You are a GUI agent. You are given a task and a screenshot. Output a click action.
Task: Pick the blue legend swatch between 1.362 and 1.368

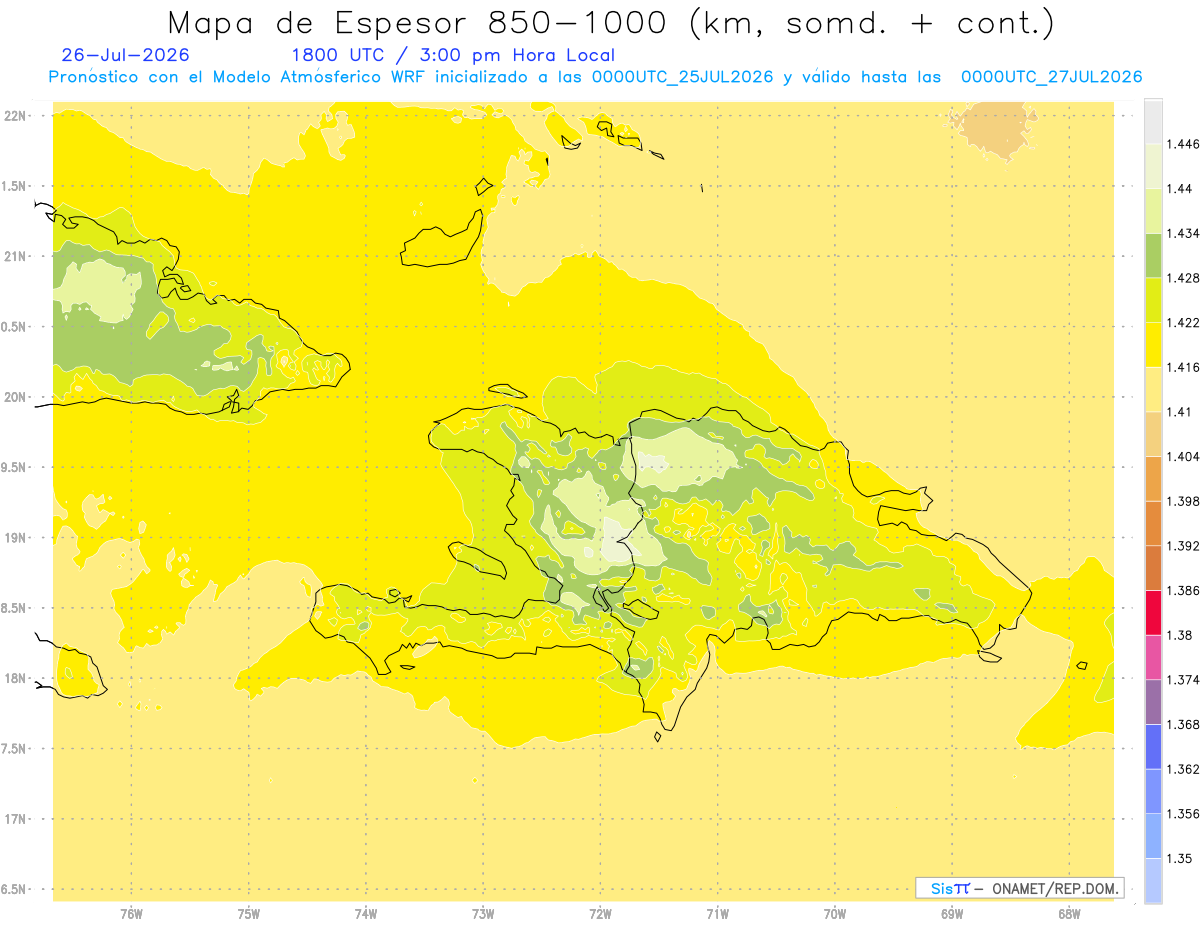tap(1153, 747)
